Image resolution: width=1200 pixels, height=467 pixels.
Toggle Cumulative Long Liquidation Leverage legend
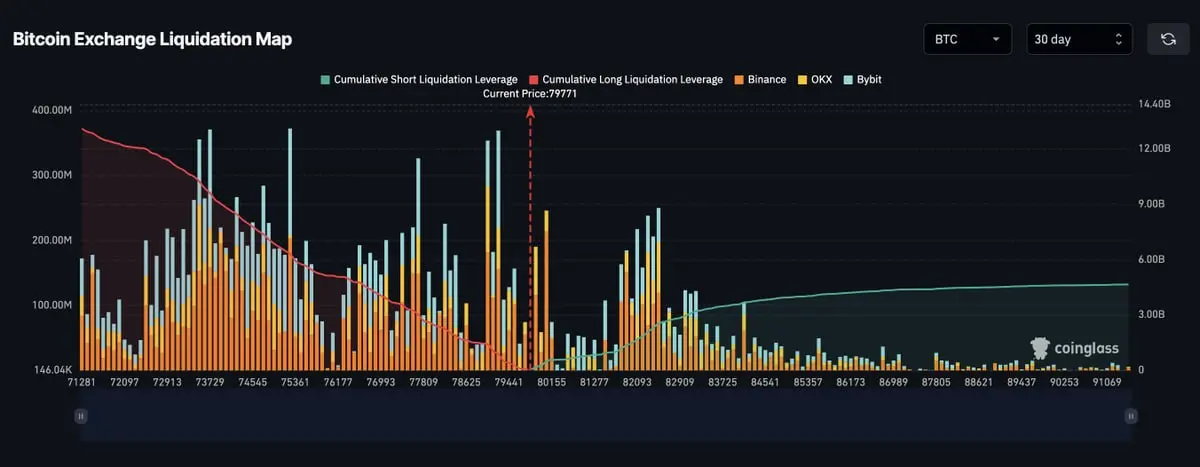click(x=626, y=79)
